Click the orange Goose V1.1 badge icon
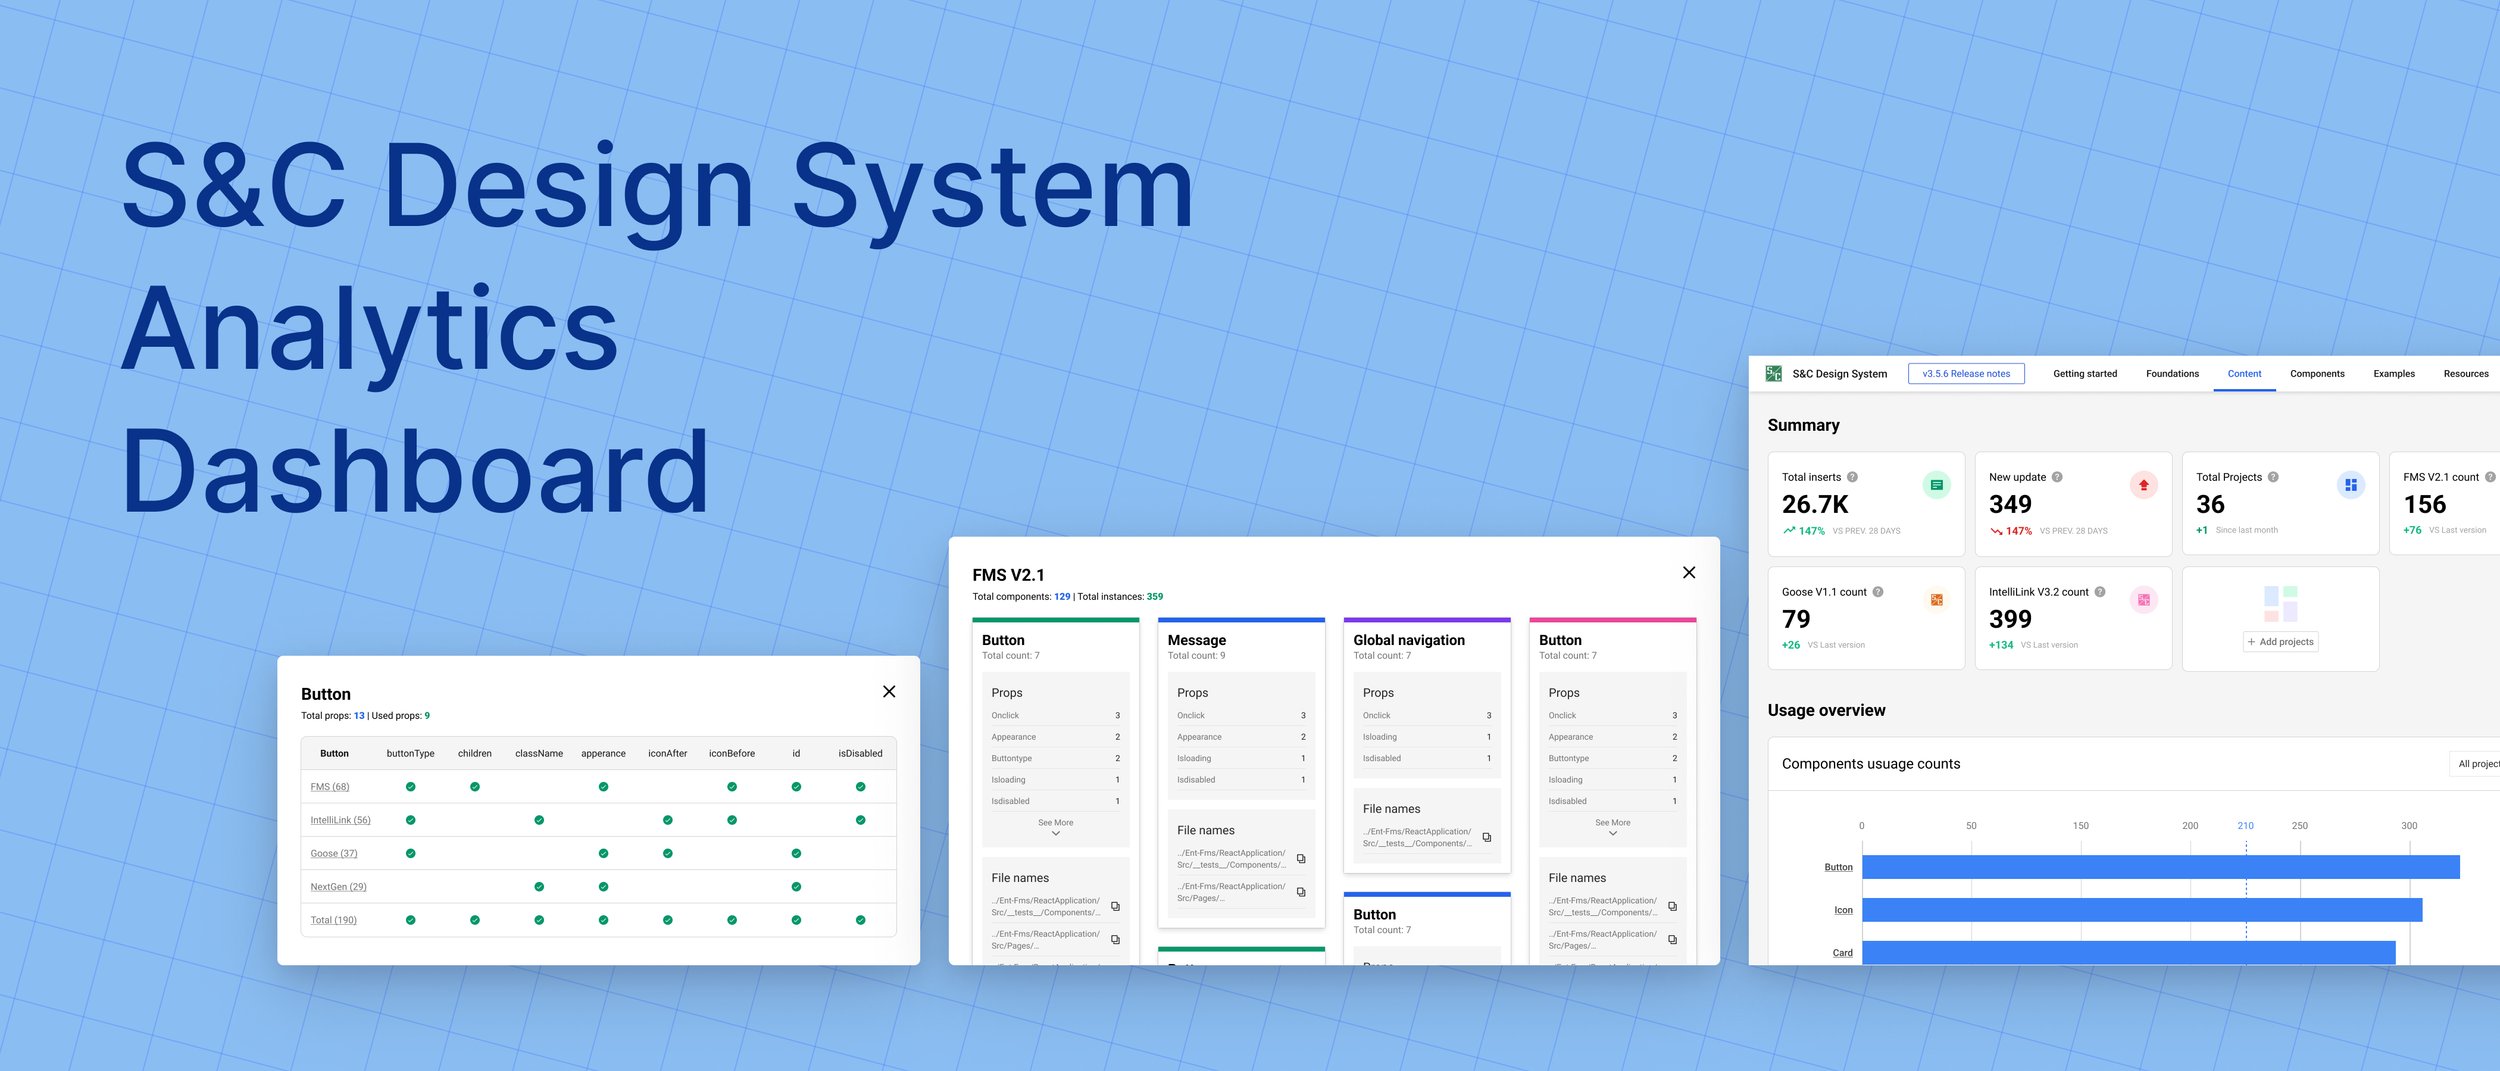The image size is (2500, 1071). point(1938,599)
